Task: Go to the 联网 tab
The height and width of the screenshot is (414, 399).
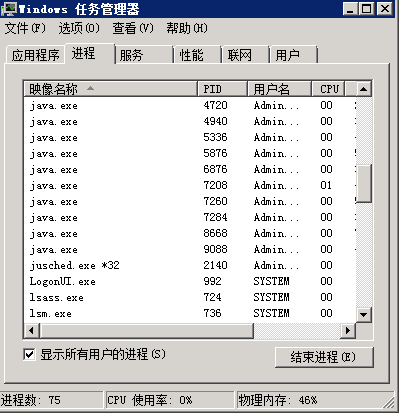Action: coord(246,55)
